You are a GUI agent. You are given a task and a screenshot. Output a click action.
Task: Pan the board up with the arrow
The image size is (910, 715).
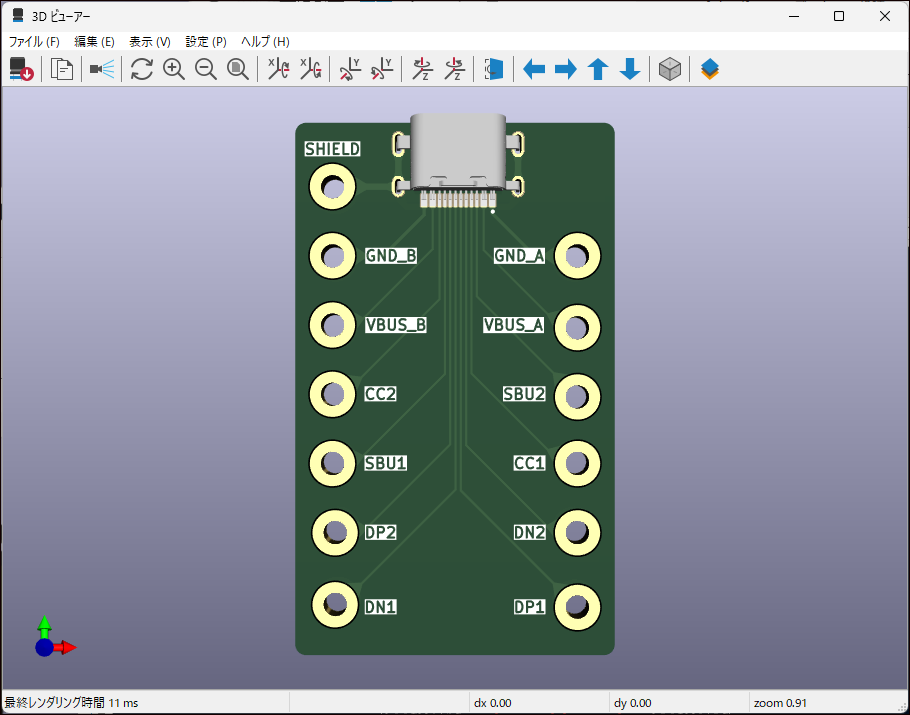[598, 69]
